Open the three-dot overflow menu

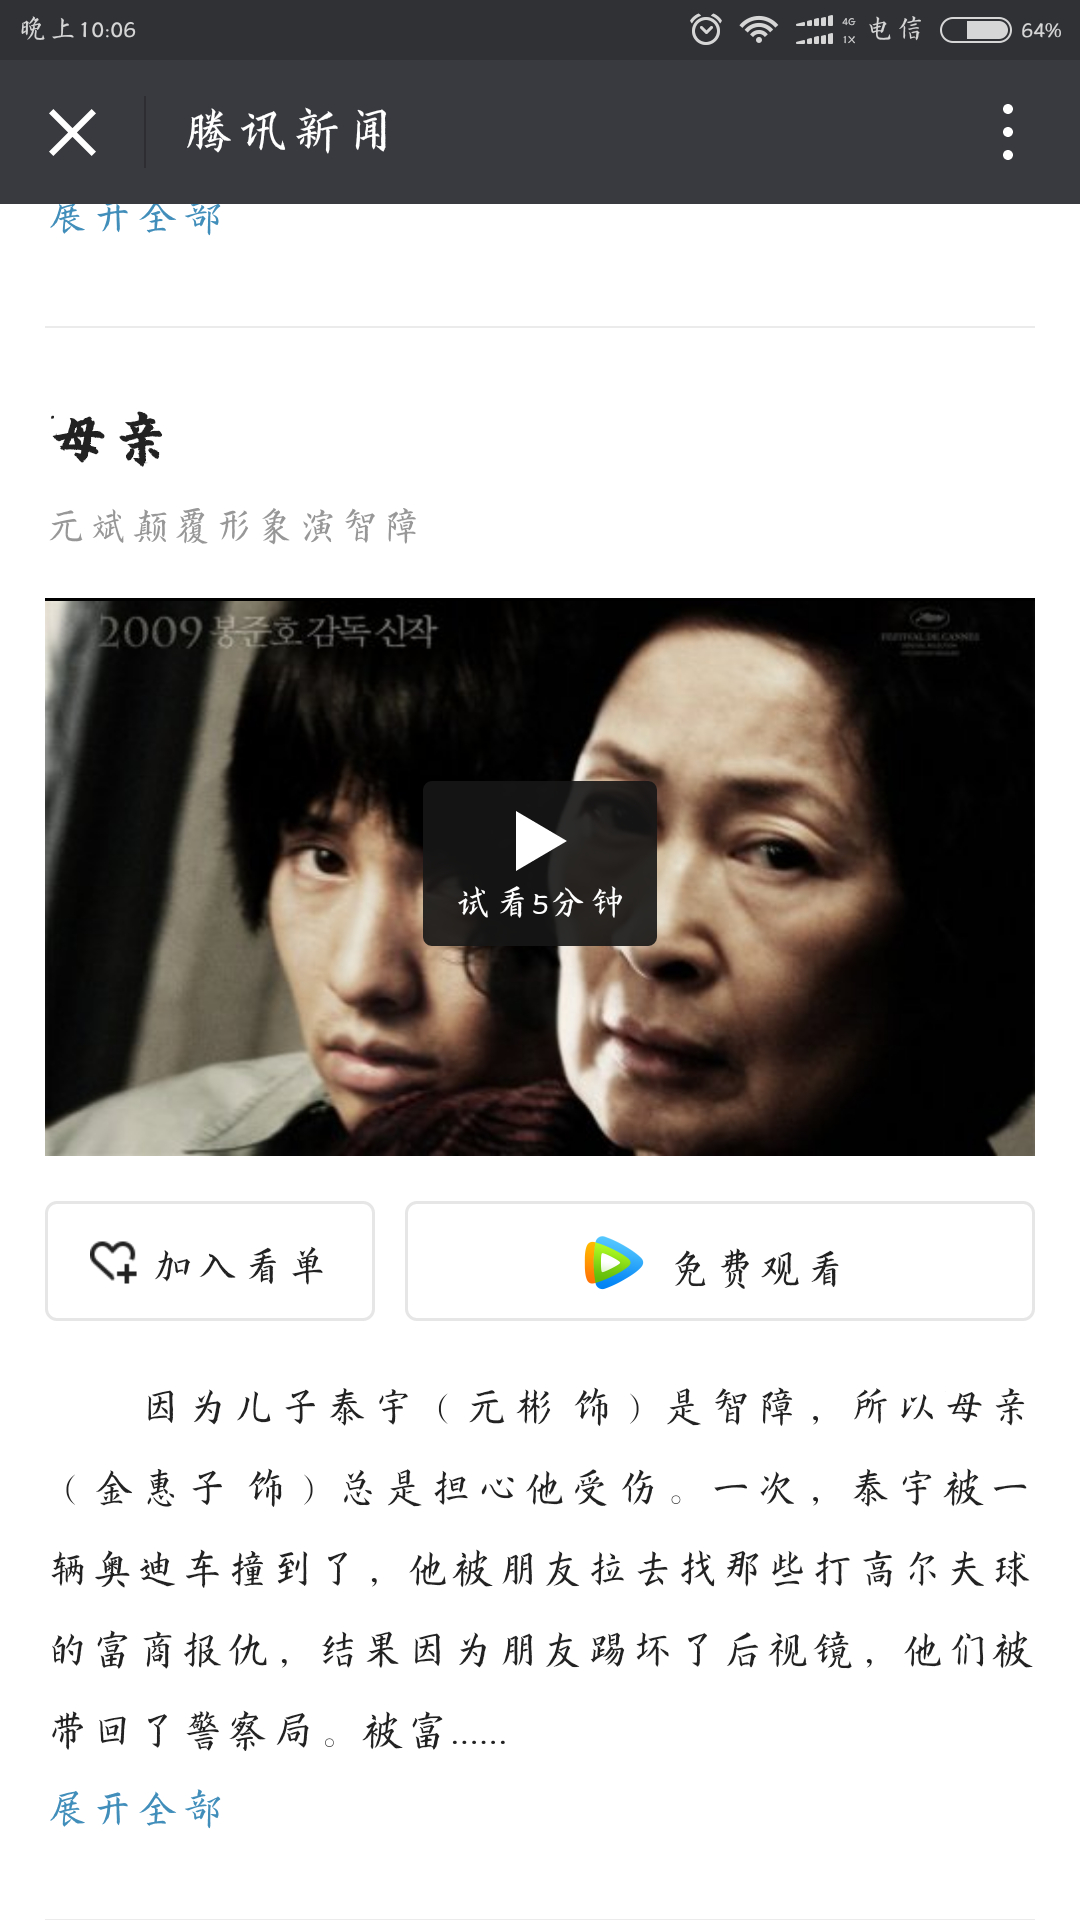pos(1007,132)
